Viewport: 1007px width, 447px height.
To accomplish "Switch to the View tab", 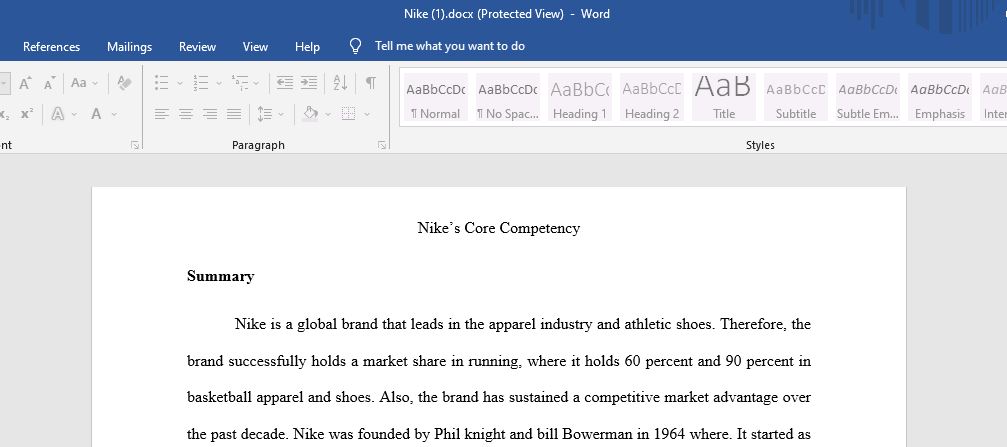I will [x=255, y=47].
